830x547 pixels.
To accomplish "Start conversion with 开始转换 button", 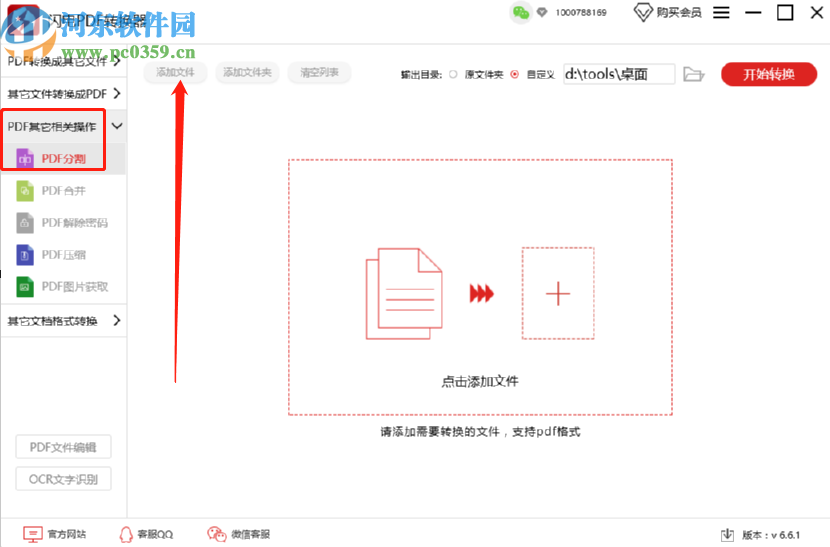I will 769,74.
